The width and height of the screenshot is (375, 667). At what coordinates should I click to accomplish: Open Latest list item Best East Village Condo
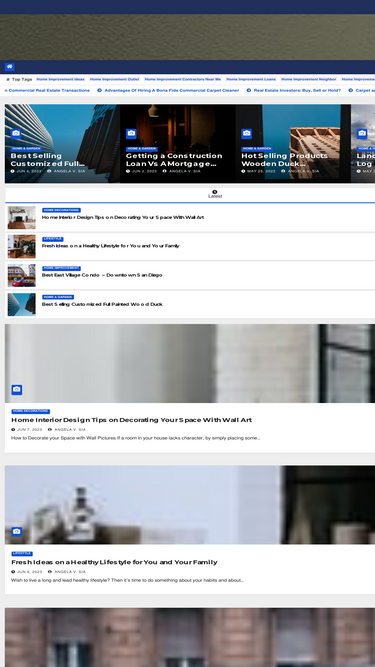102,275
